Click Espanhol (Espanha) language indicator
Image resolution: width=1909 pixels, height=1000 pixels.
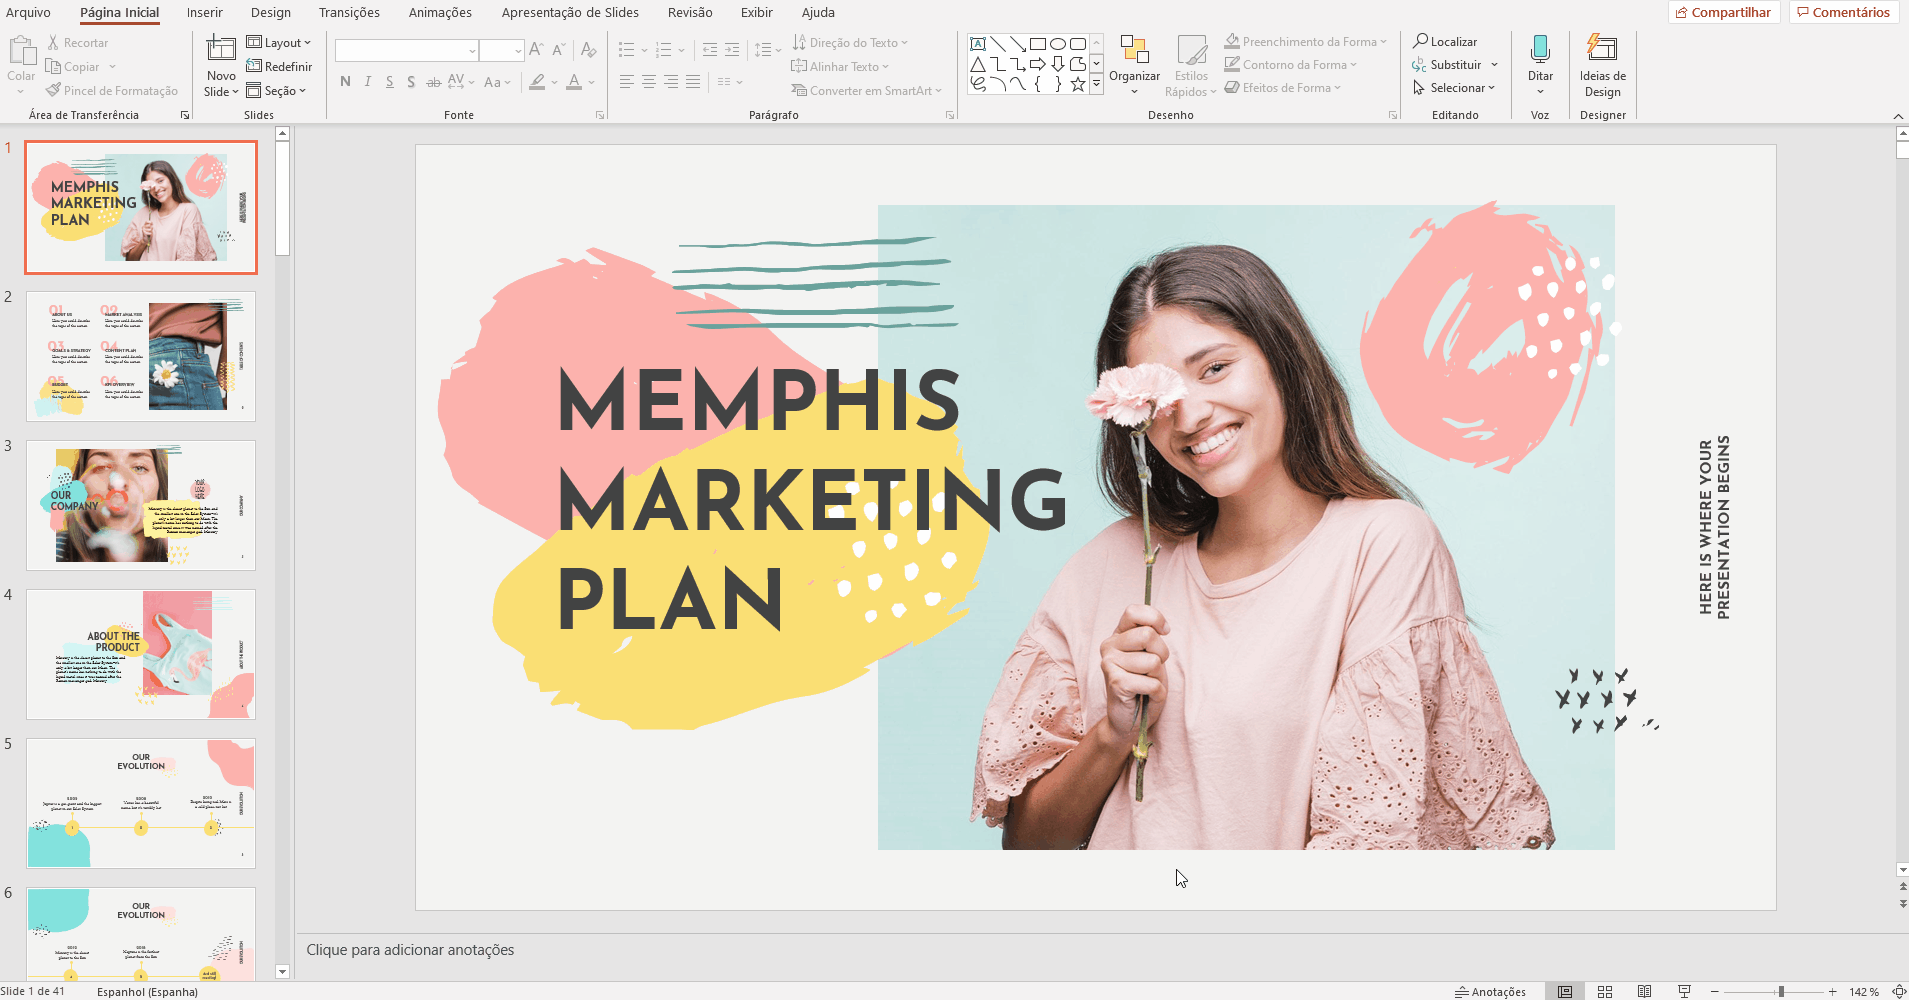click(x=147, y=991)
